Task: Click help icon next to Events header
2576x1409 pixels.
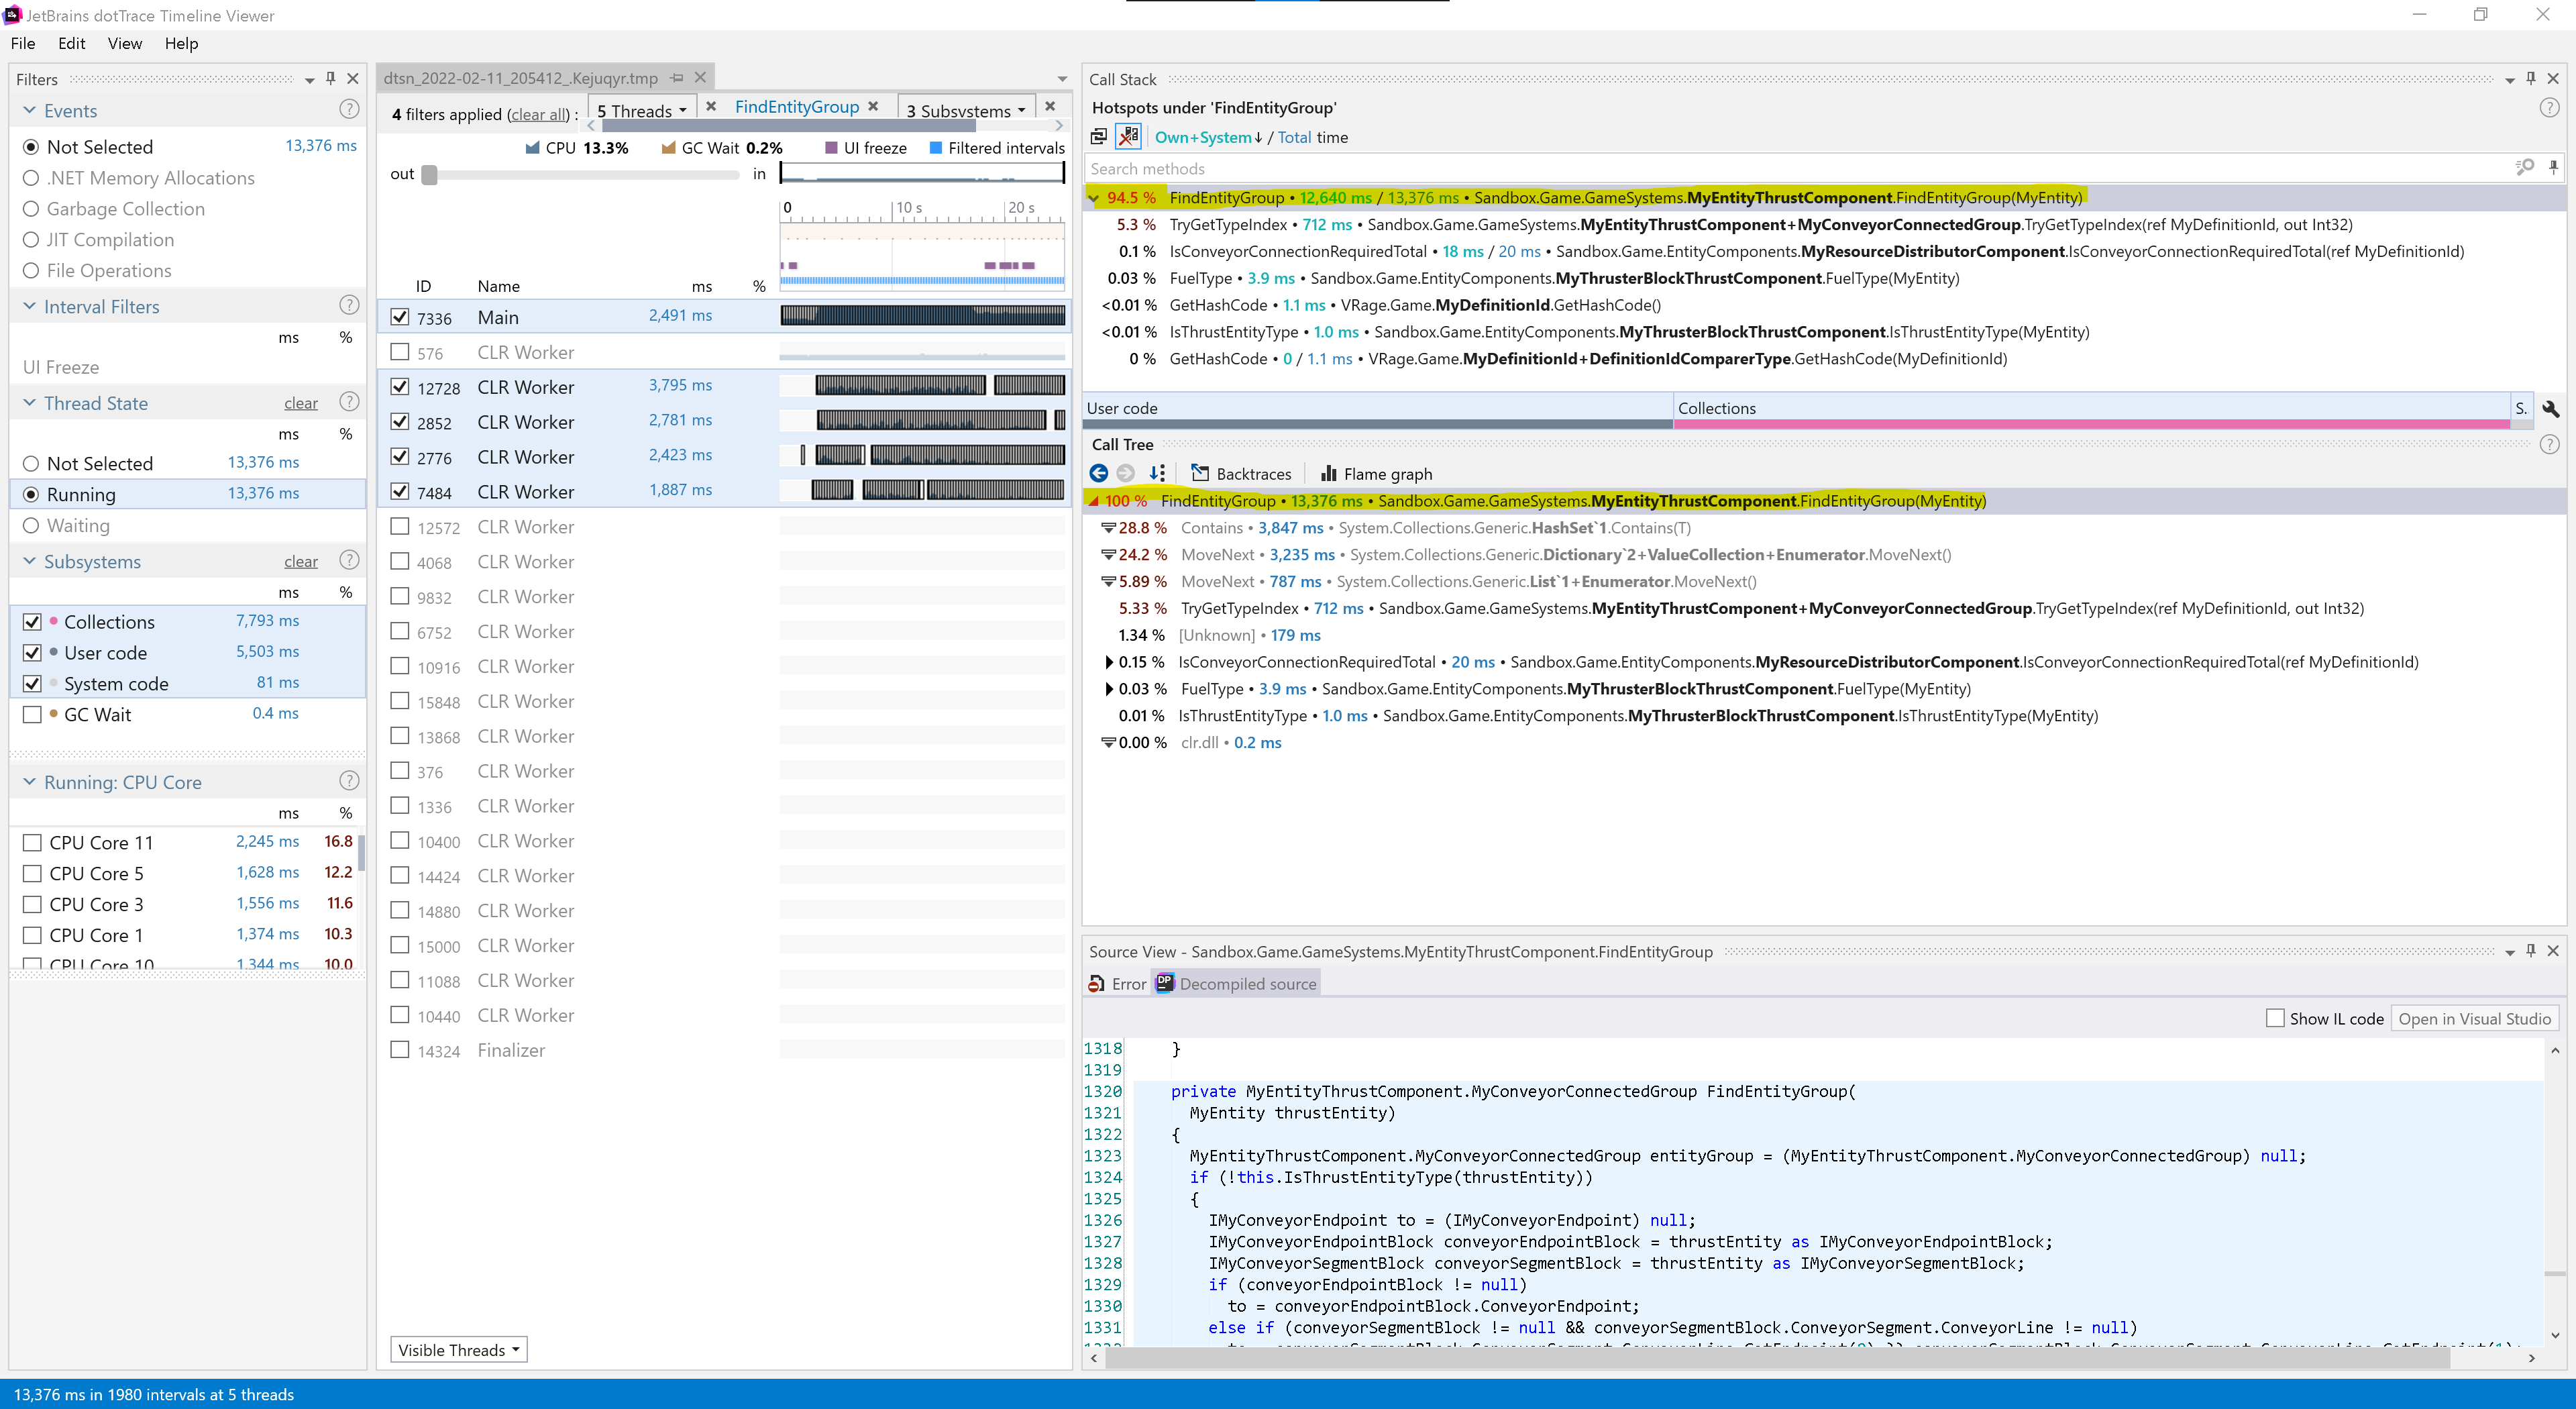Action: (349, 110)
